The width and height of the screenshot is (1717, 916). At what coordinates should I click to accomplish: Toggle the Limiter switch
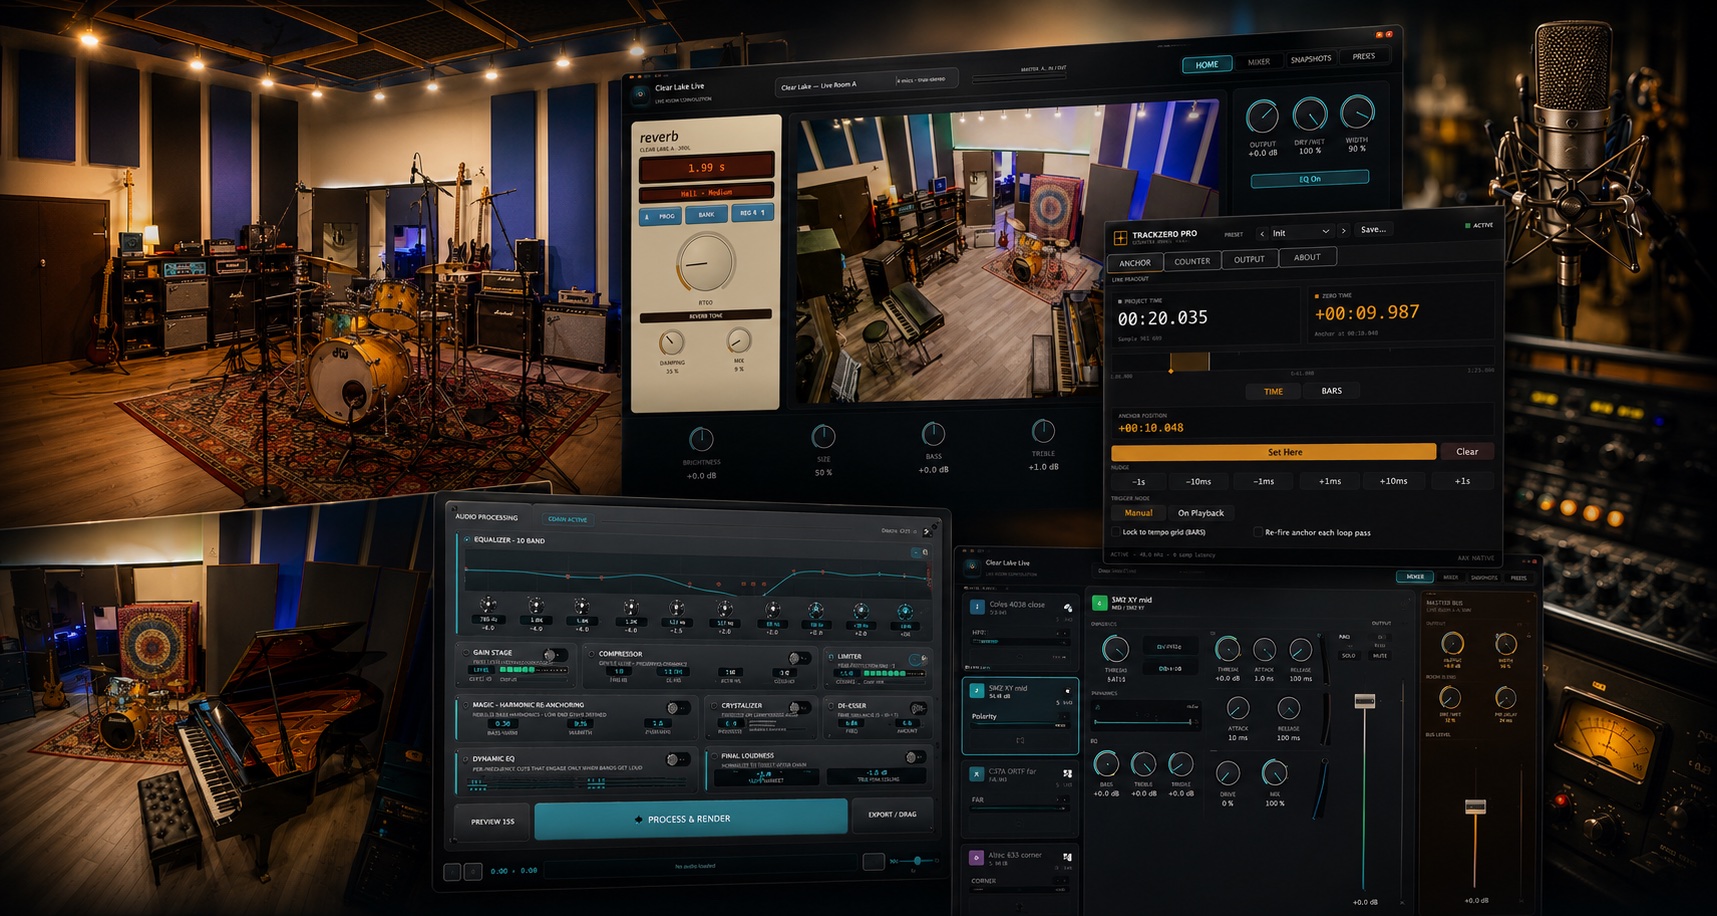[x=917, y=659]
